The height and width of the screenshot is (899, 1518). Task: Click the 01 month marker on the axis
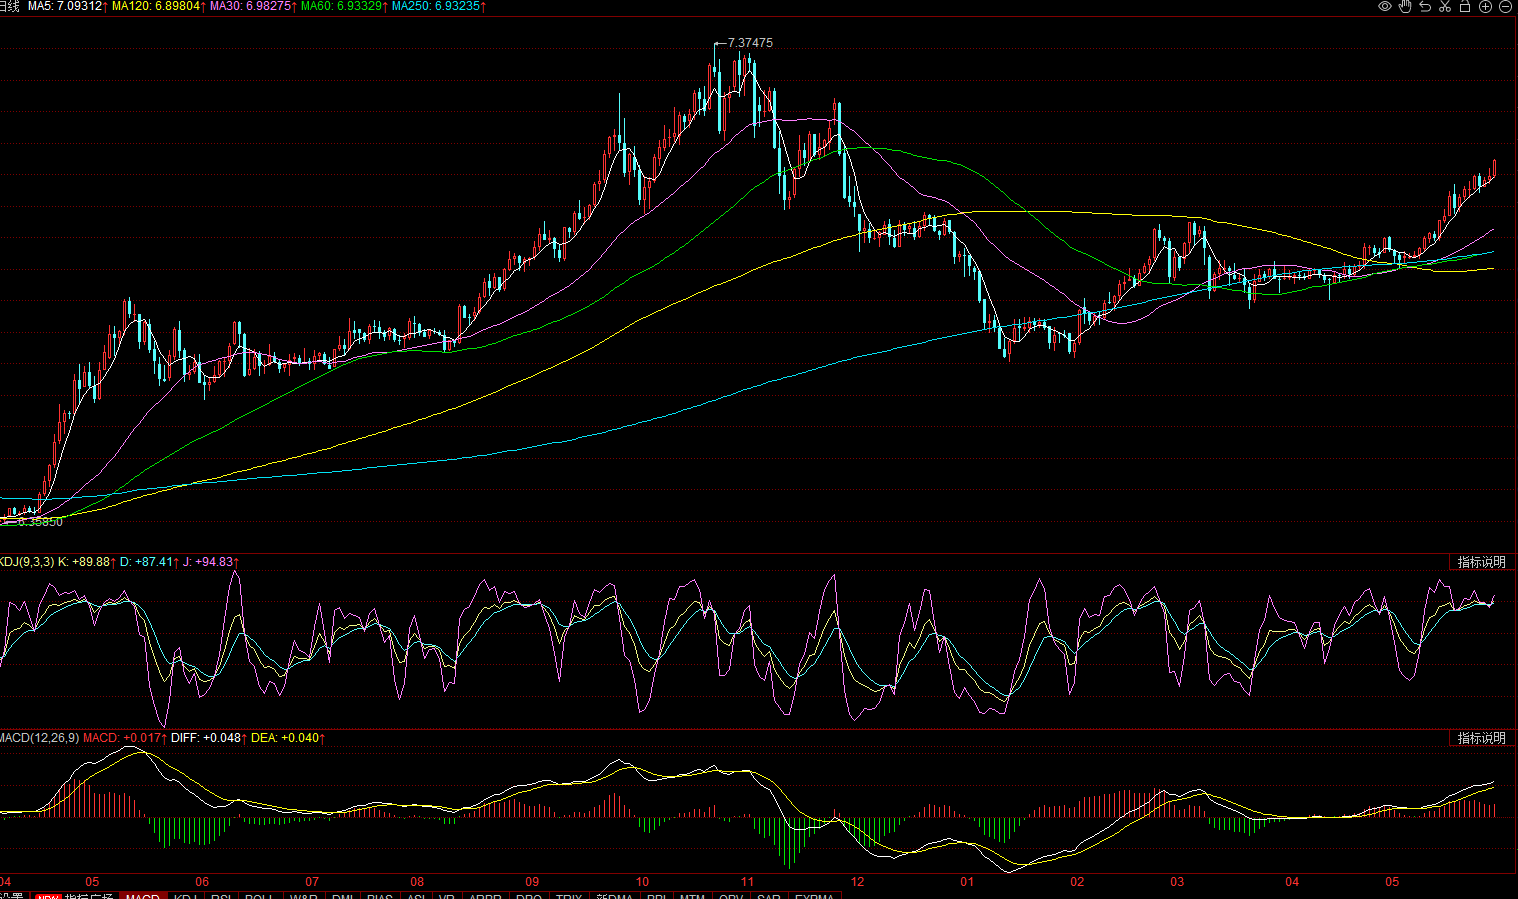click(x=967, y=882)
